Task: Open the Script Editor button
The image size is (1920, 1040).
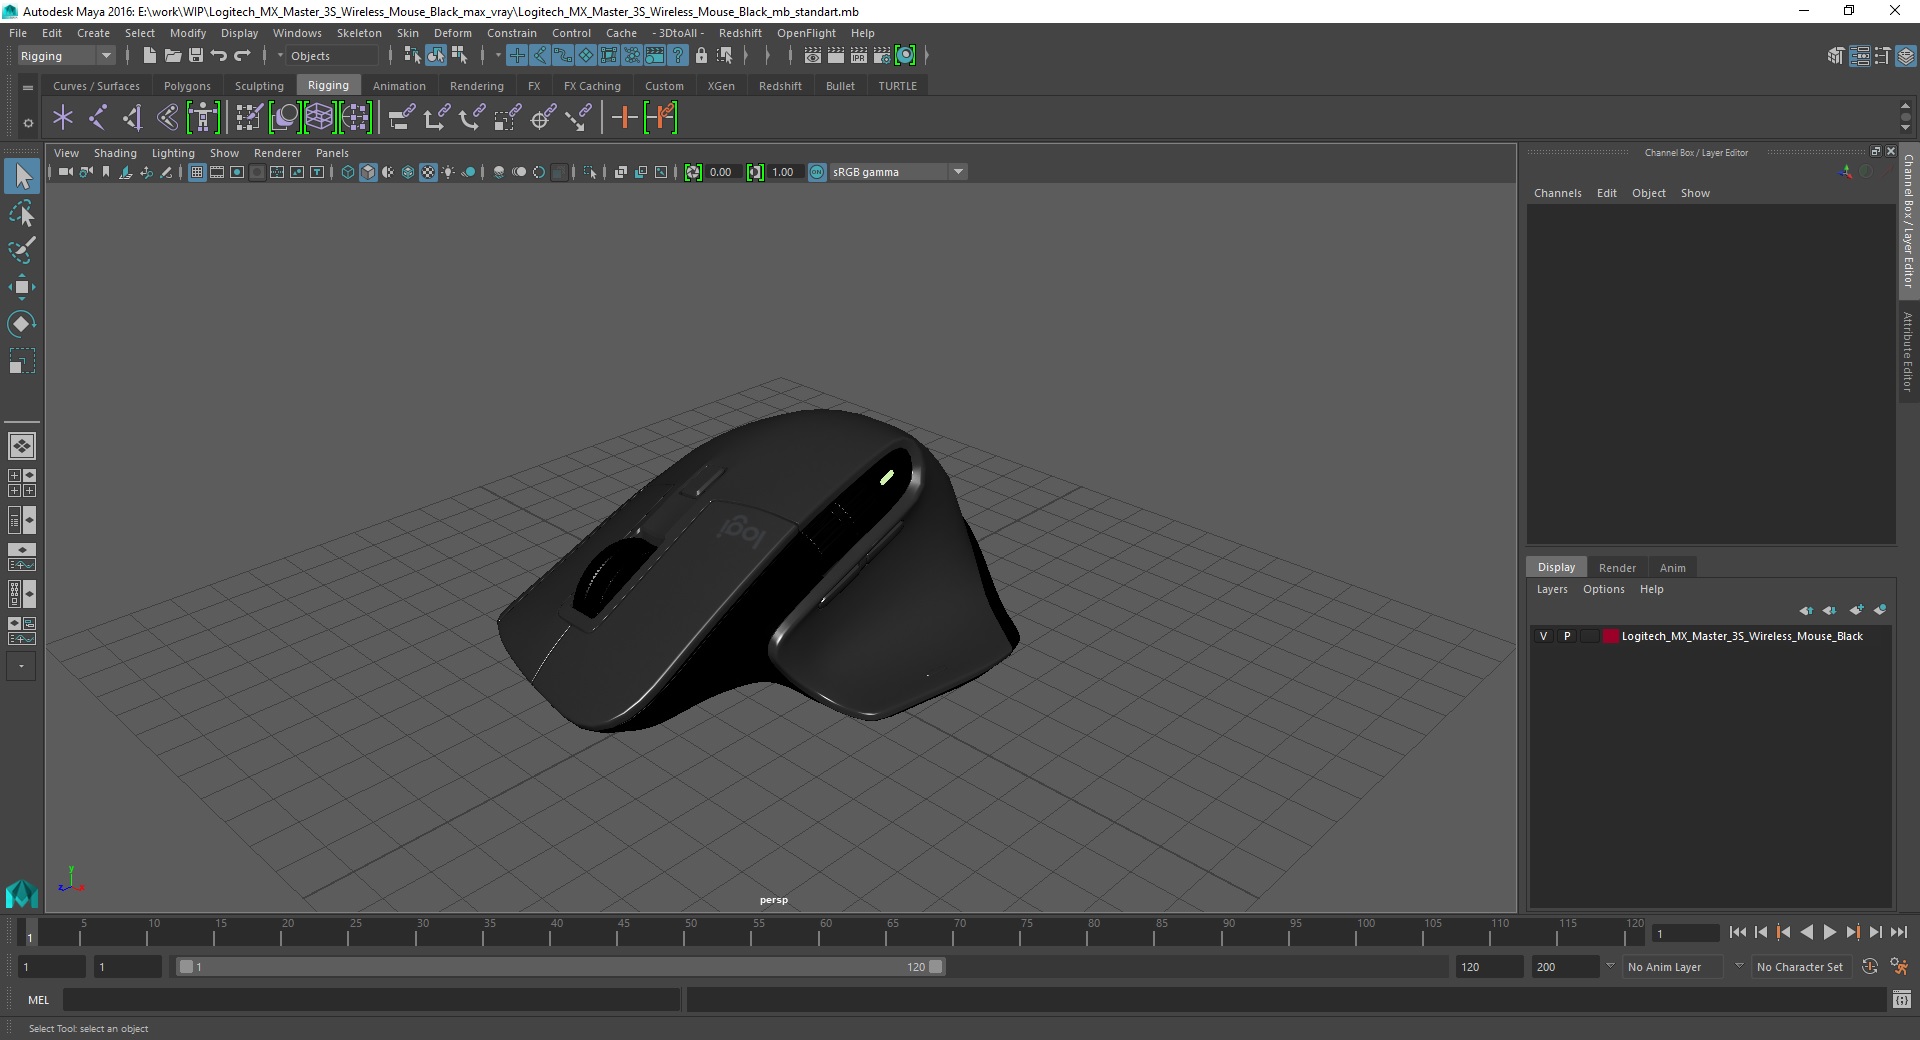Action: [1901, 1000]
